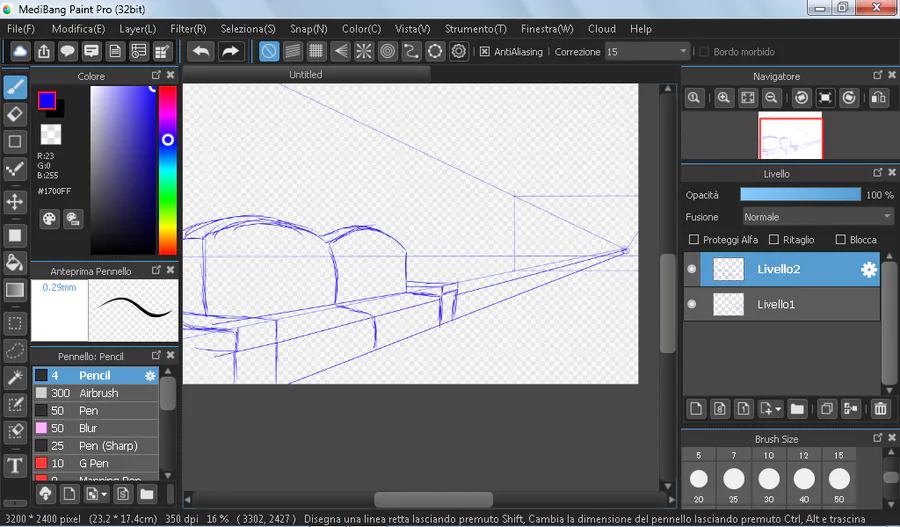Enable concentric circle snap
This screenshot has width=900, height=527.
pyautogui.click(x=388, y=52)
